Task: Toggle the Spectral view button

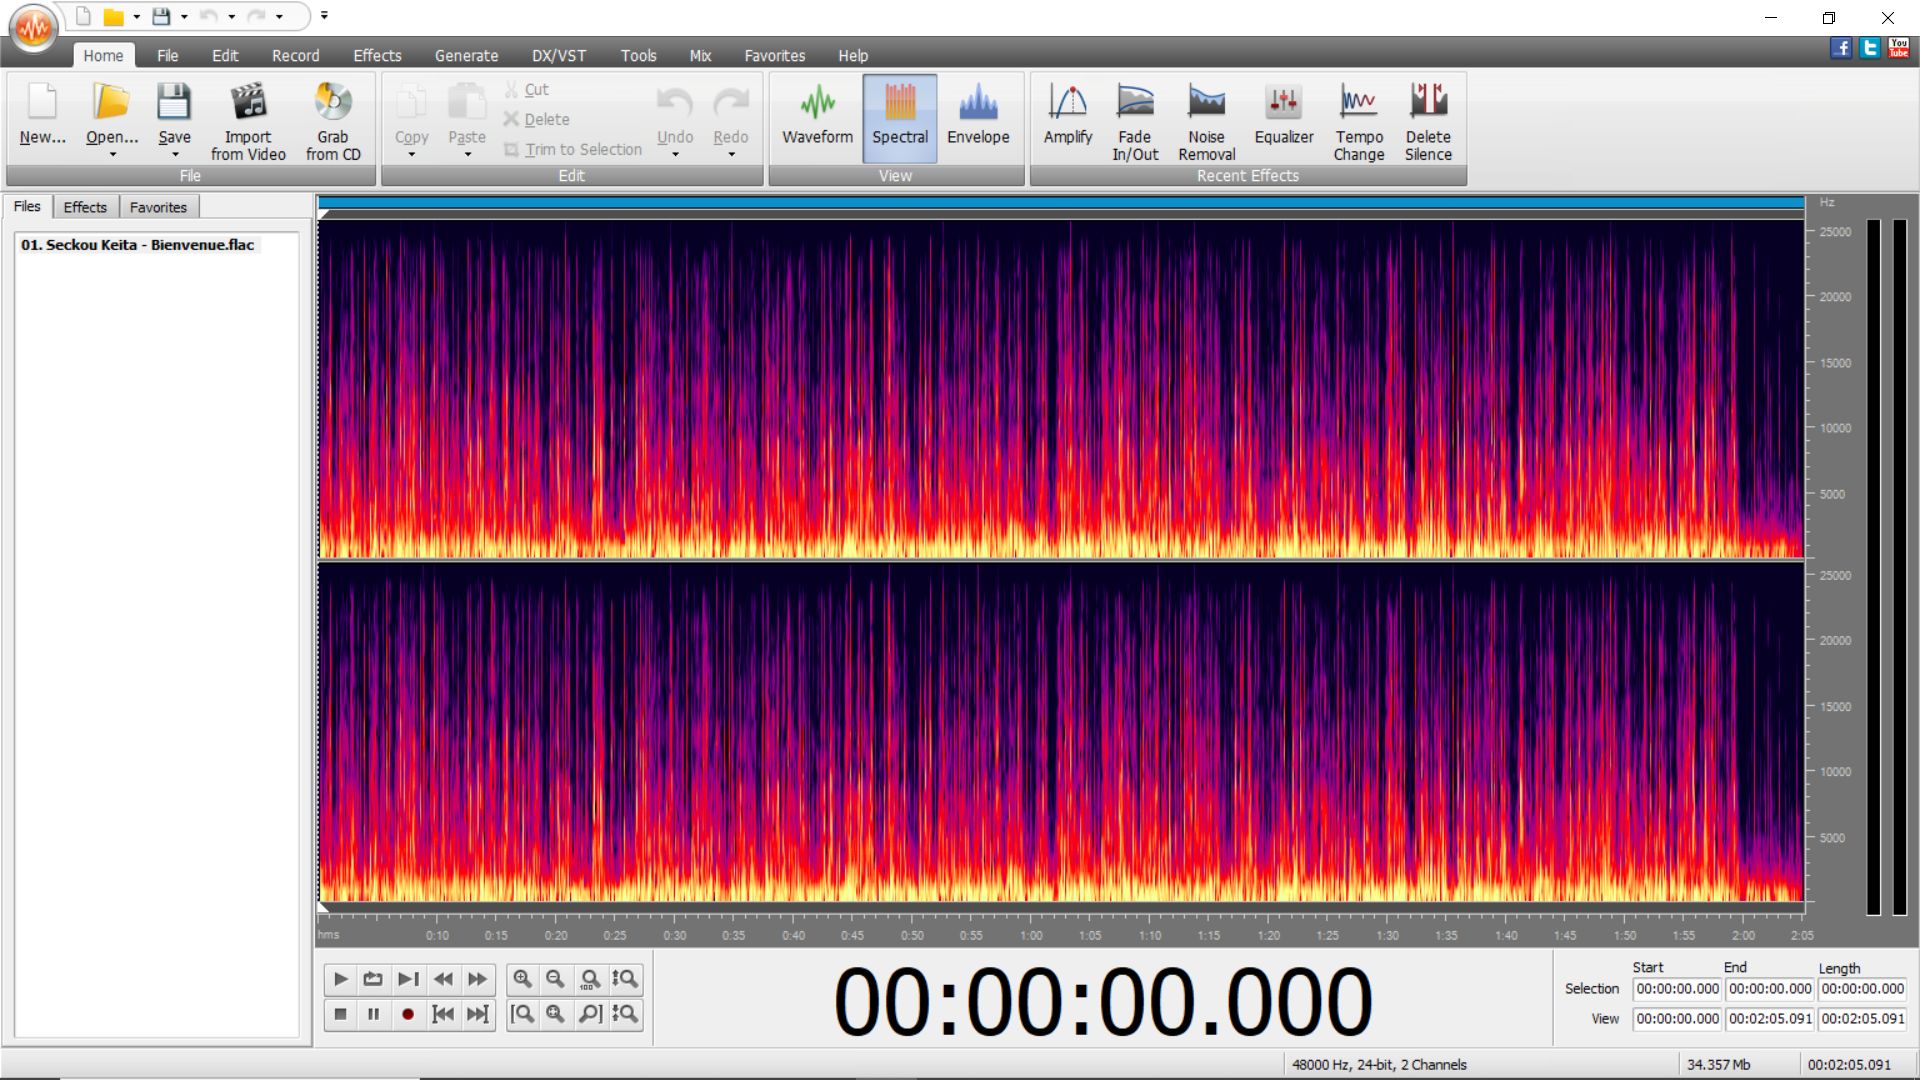Action: pos(899,119)
